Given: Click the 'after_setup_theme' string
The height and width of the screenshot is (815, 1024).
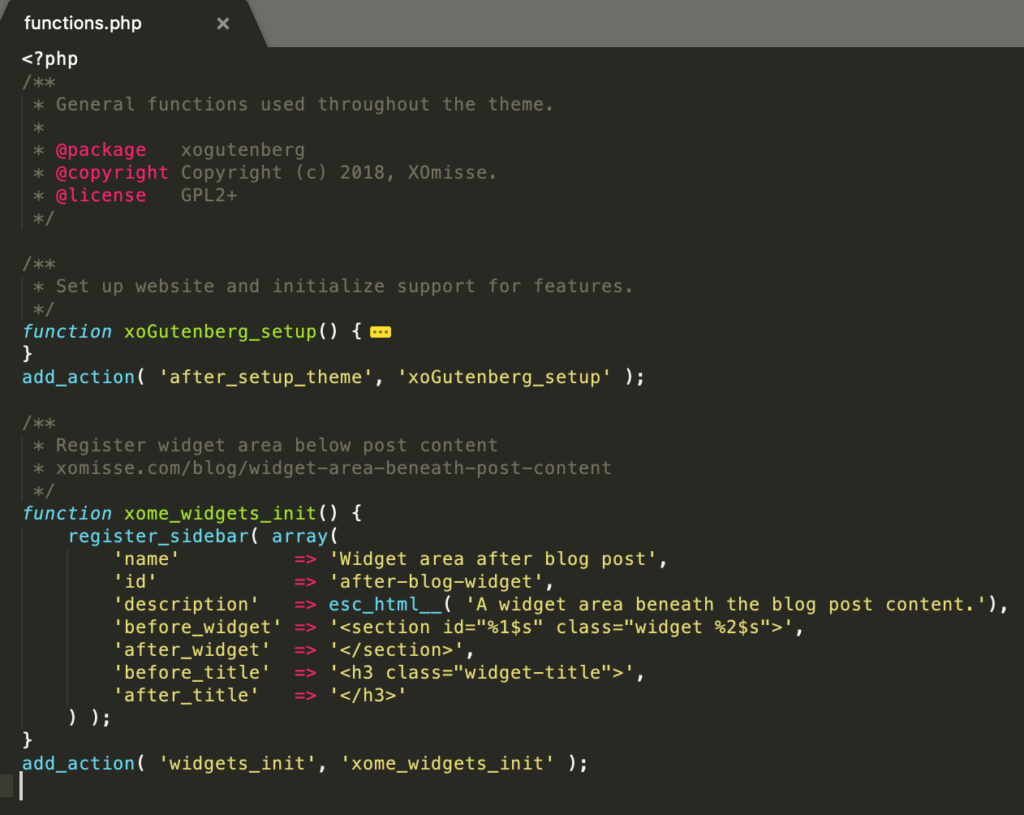Looking at the screenshot, I should 266,377.
